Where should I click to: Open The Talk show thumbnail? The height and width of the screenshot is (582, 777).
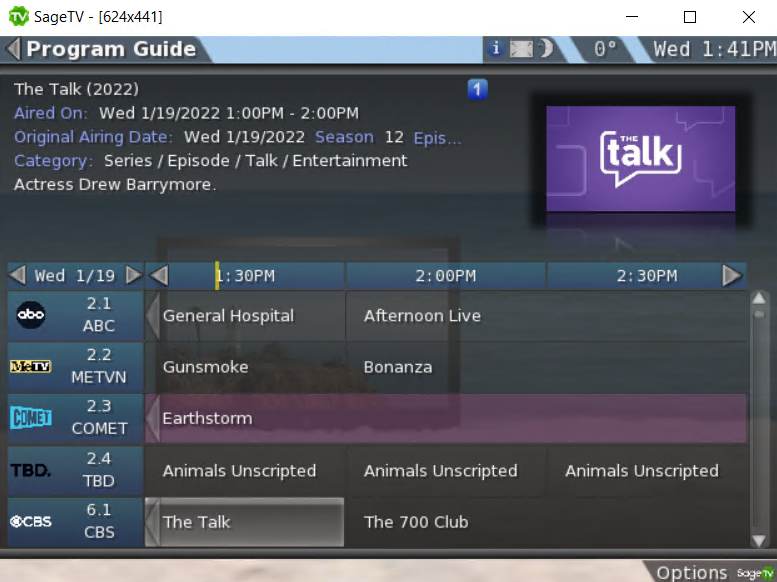[x=640, y=158]
